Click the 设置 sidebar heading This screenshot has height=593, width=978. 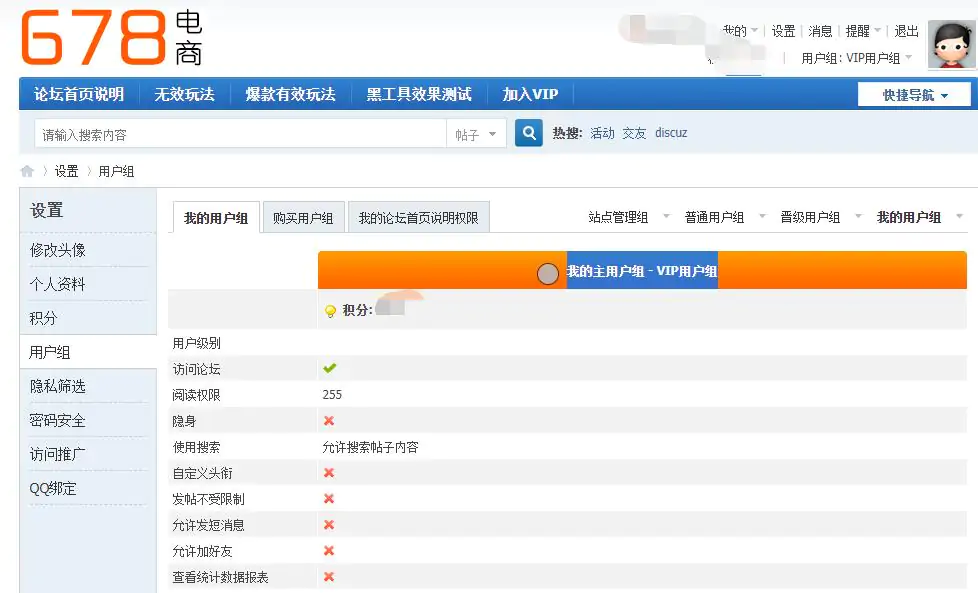[x=47, y=210]
